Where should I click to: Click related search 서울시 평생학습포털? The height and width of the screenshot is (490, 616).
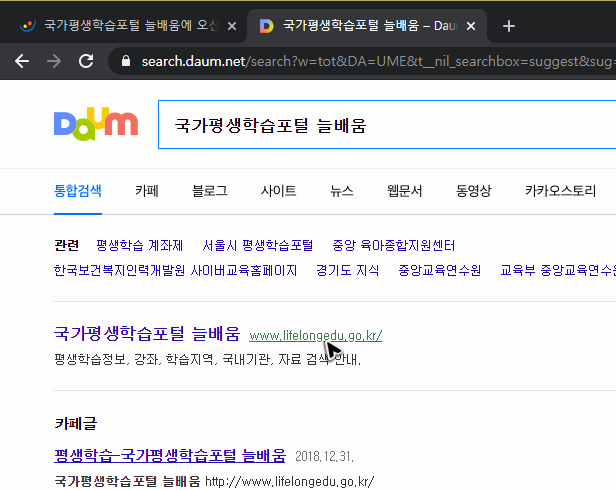[x=258, y=246]
